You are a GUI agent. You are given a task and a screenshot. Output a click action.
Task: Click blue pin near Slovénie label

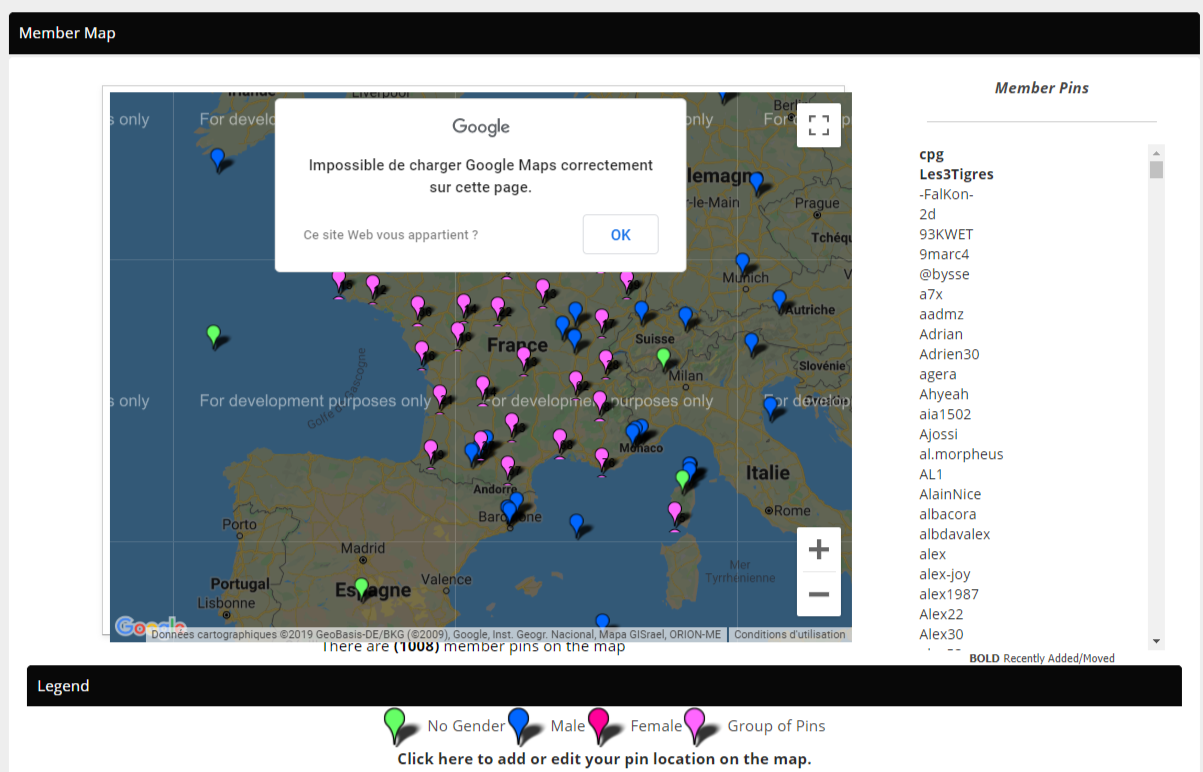(x=751, y=344)
